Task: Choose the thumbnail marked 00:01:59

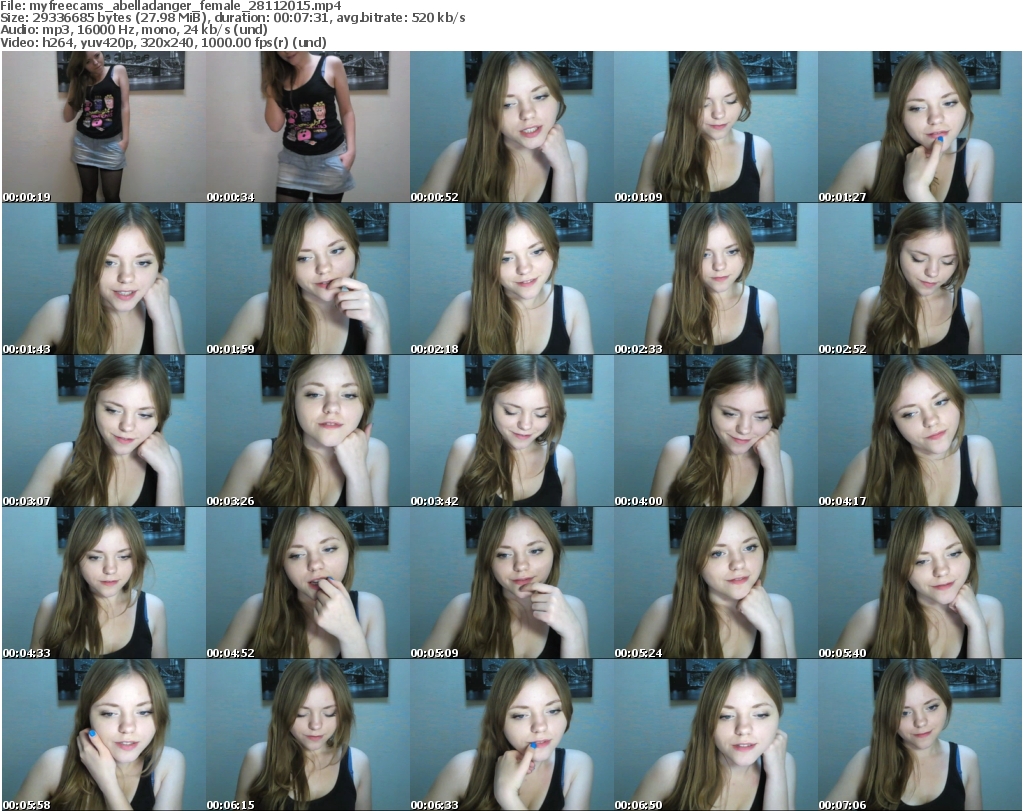Action: click(308, 279)
